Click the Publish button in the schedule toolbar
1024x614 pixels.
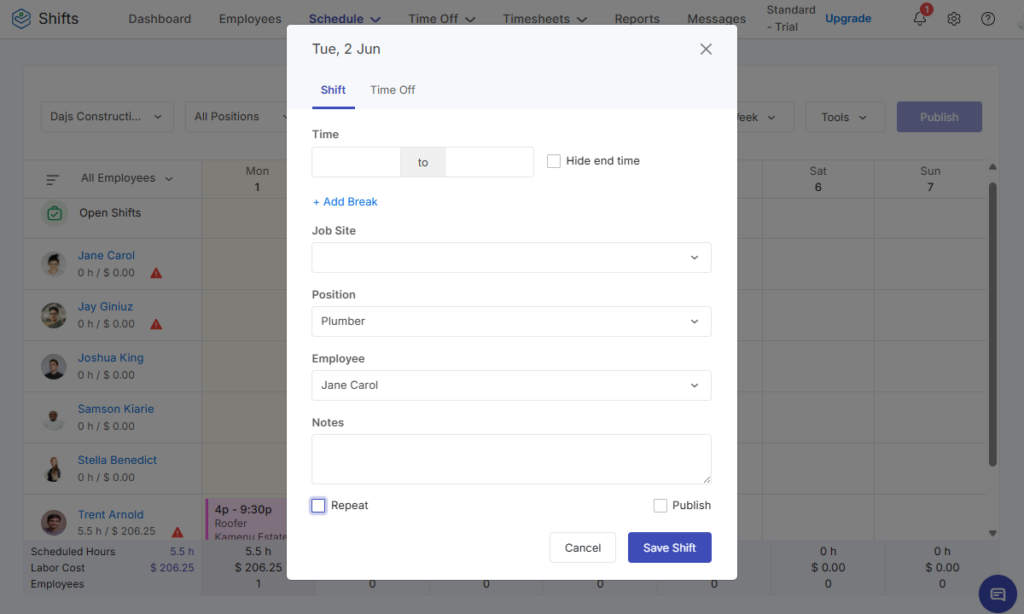939,117
